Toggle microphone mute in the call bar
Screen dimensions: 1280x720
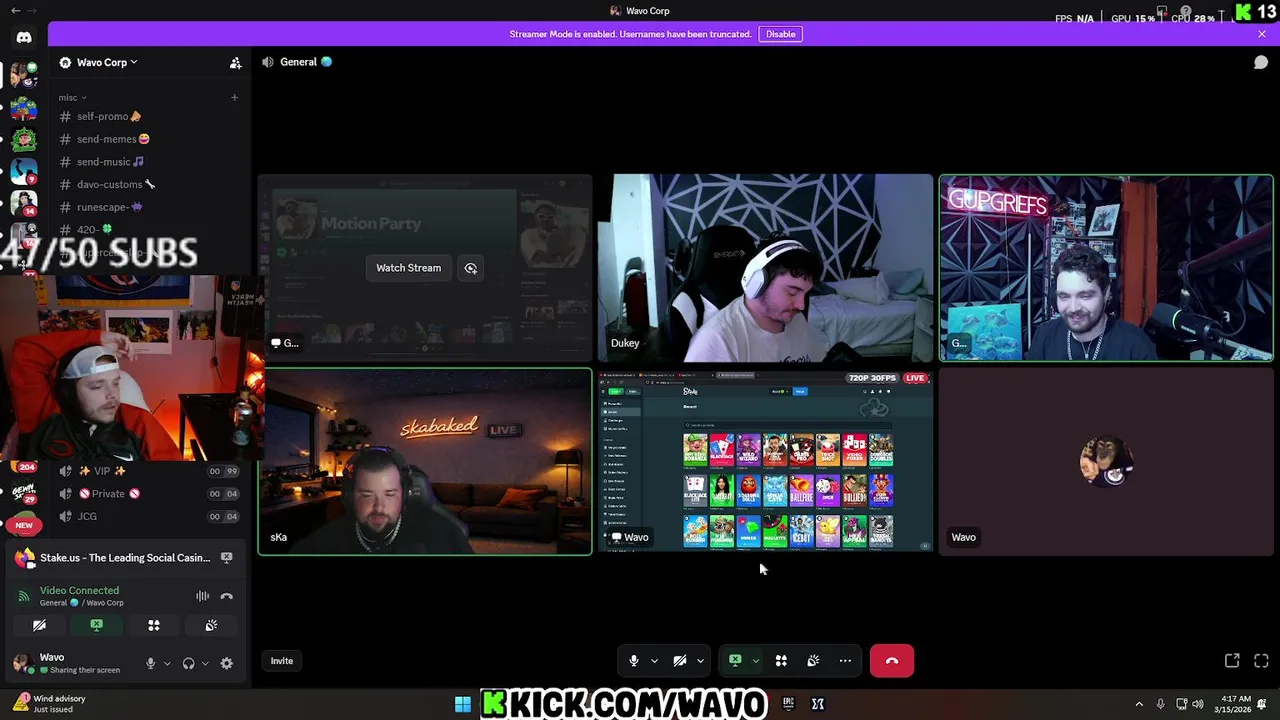click(x=633, y=661)
